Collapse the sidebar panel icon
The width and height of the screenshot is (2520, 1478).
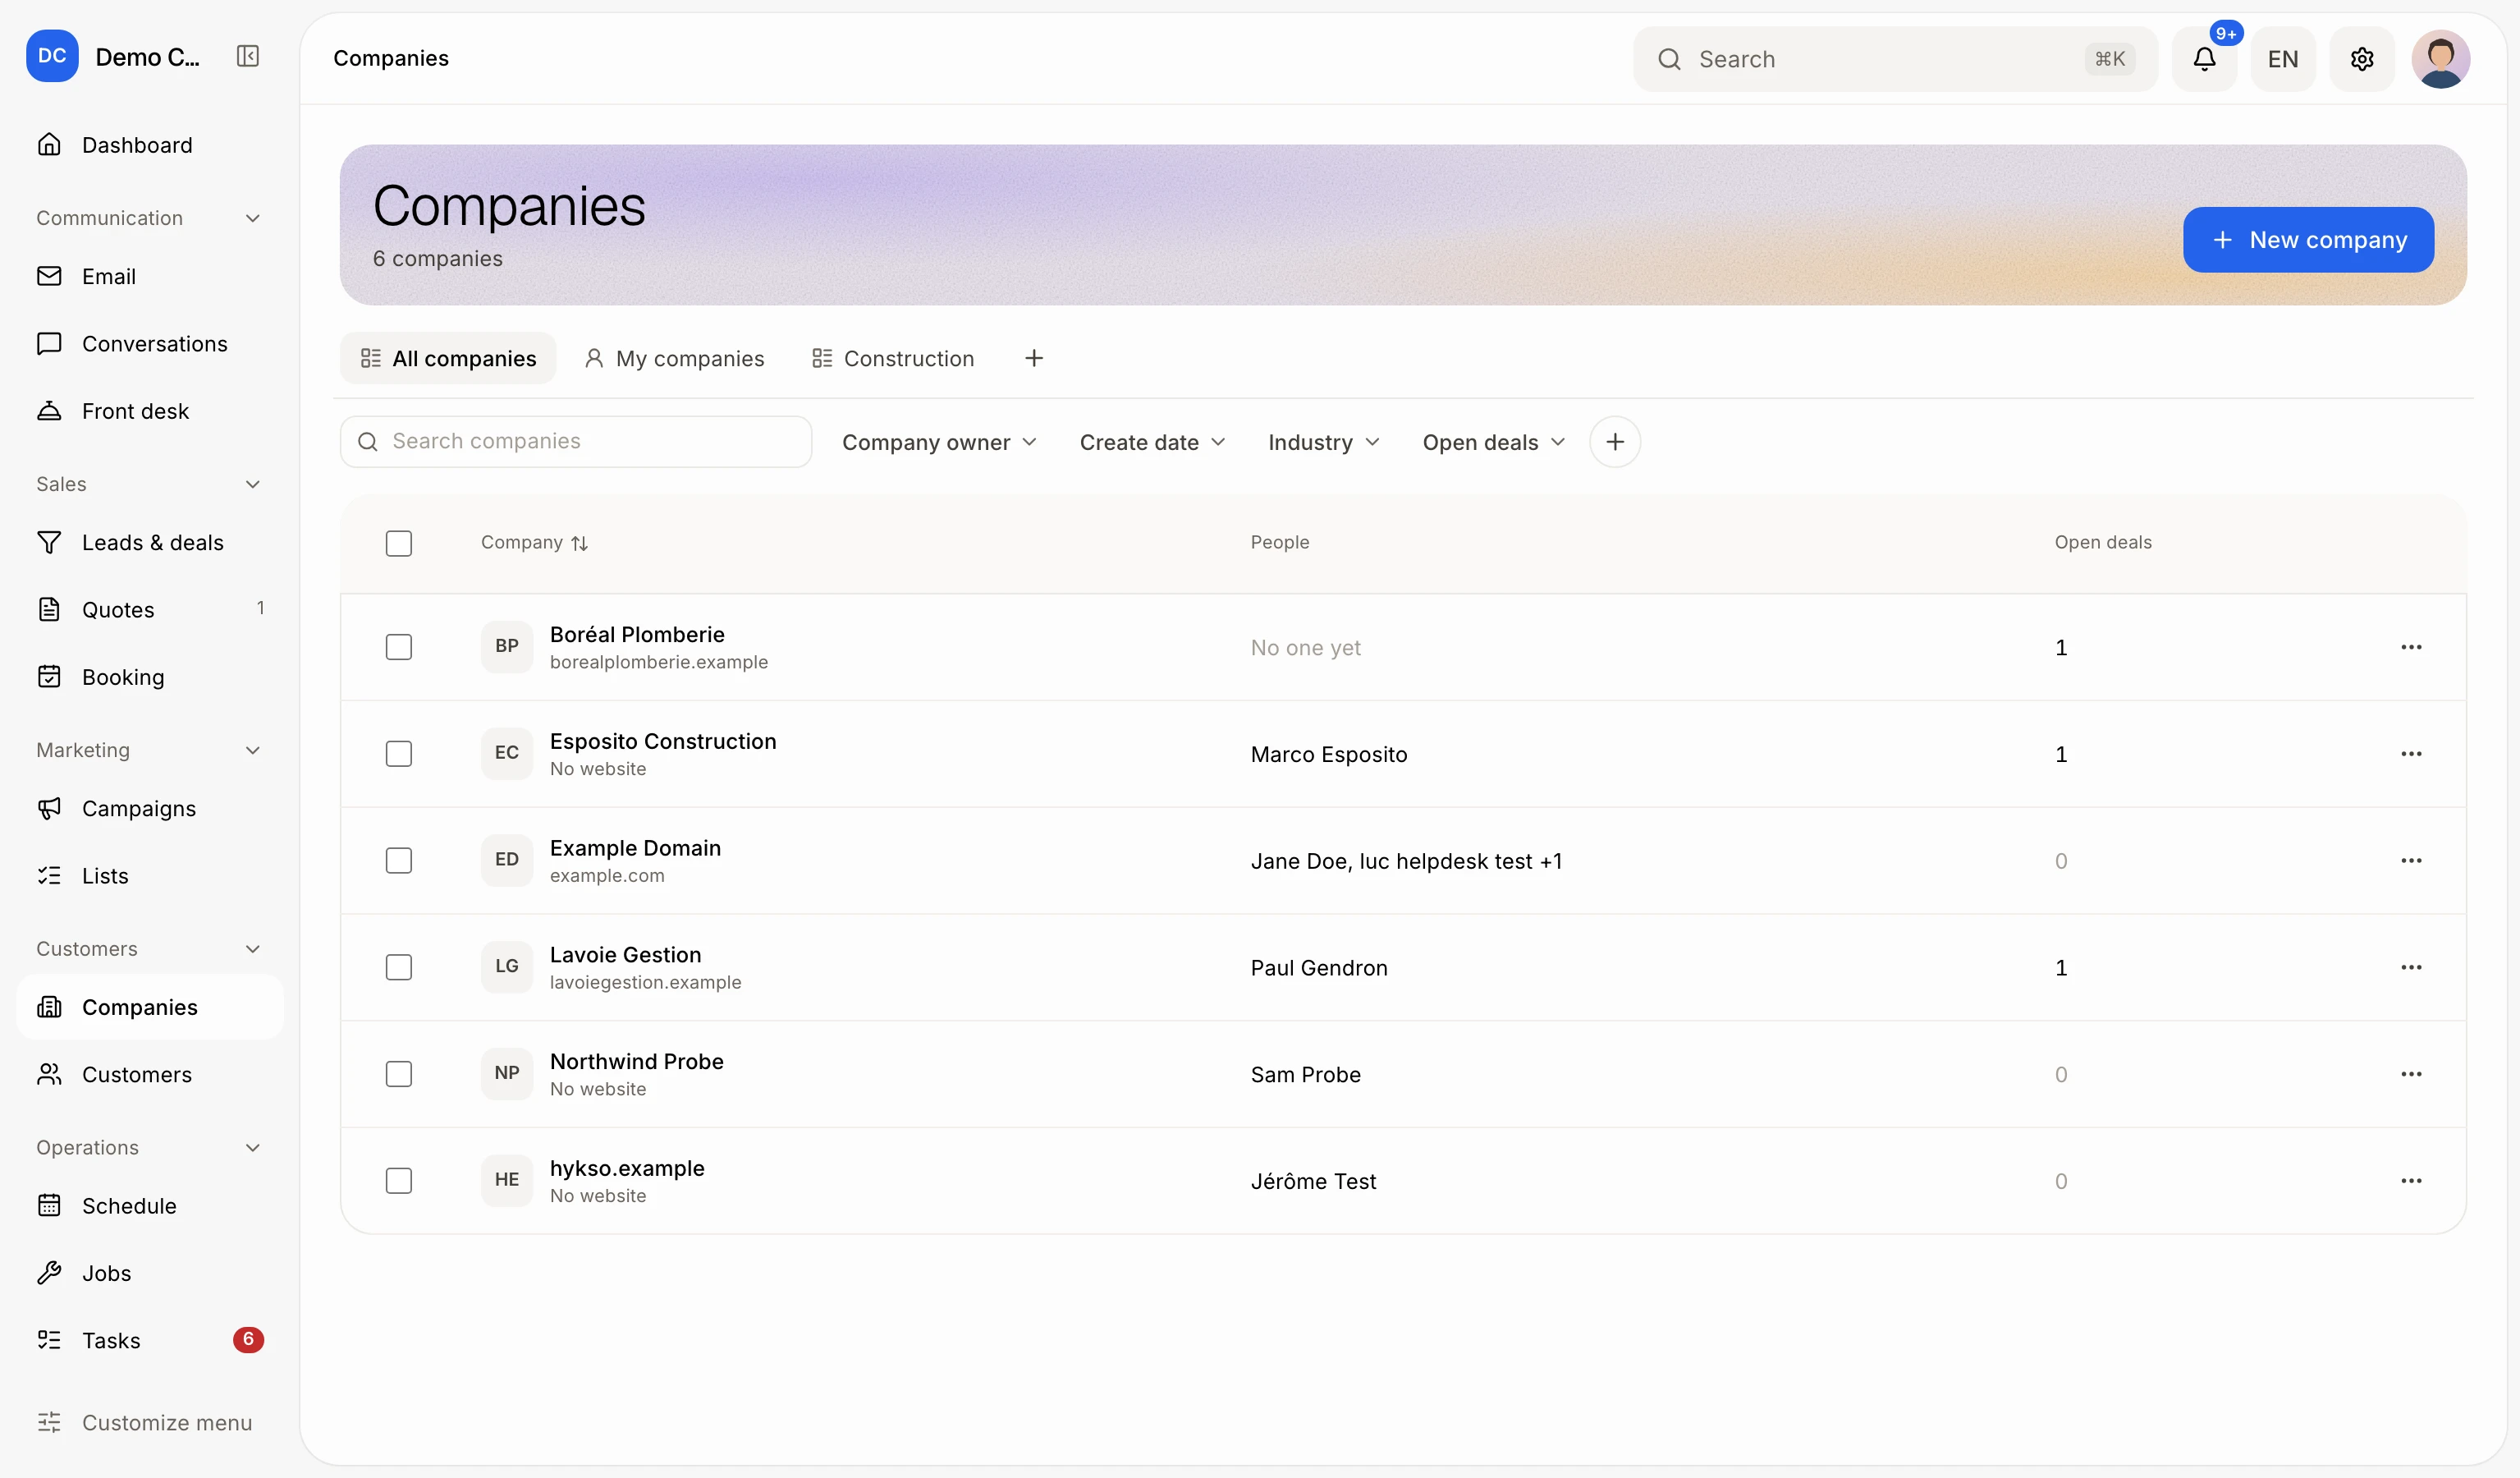click(248, 56)
